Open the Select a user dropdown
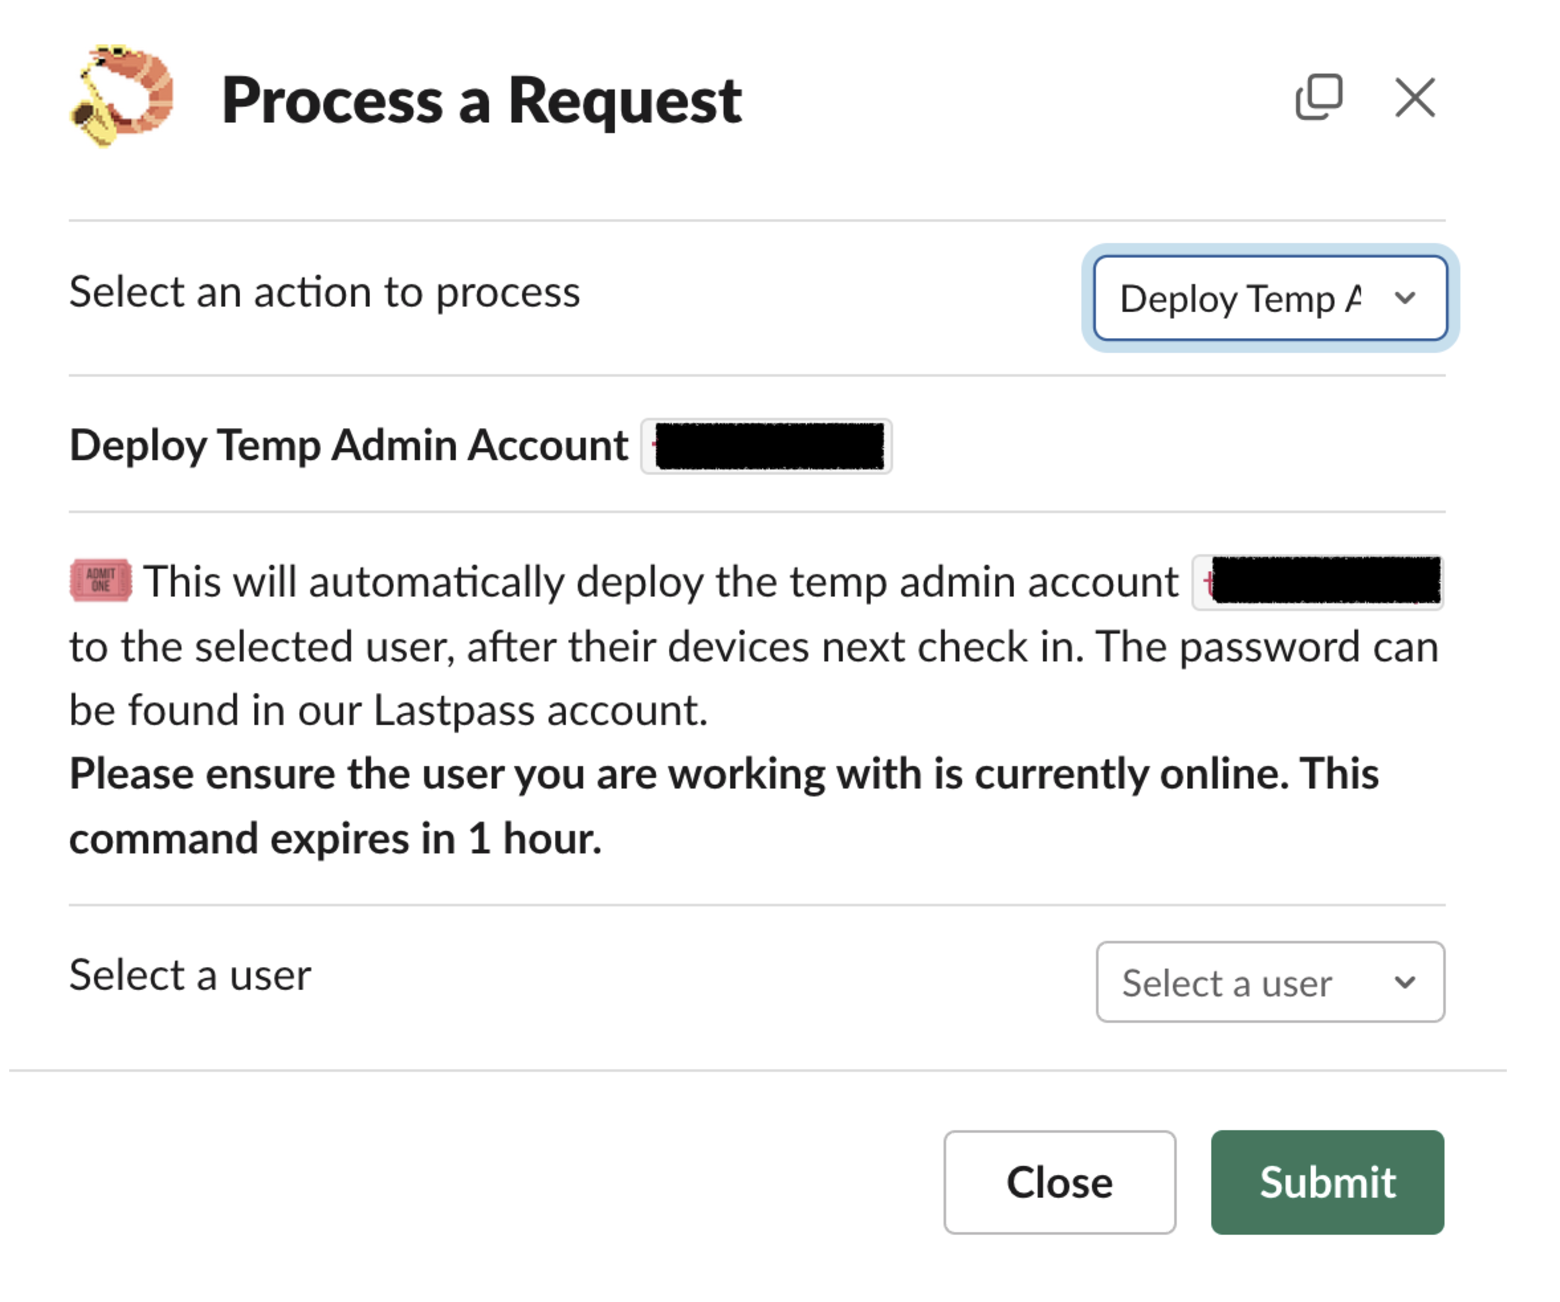 coord(1228,983)
